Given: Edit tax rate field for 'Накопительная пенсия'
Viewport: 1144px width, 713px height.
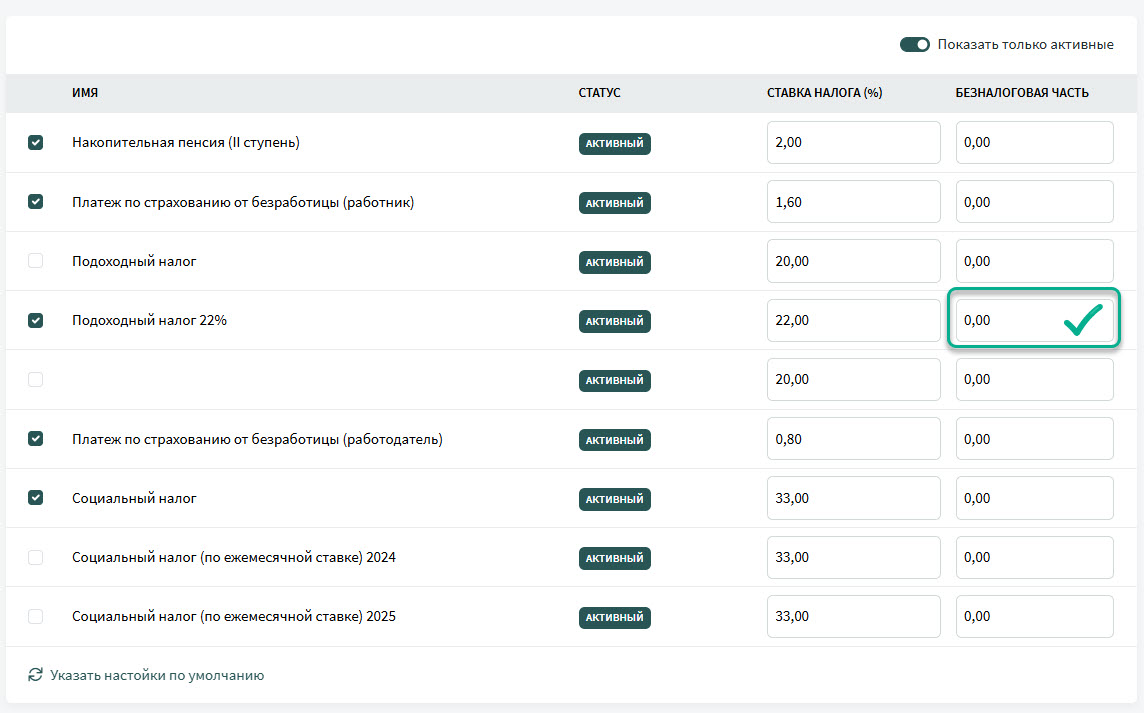Looking at the screenshot, I should coord(853,143).
